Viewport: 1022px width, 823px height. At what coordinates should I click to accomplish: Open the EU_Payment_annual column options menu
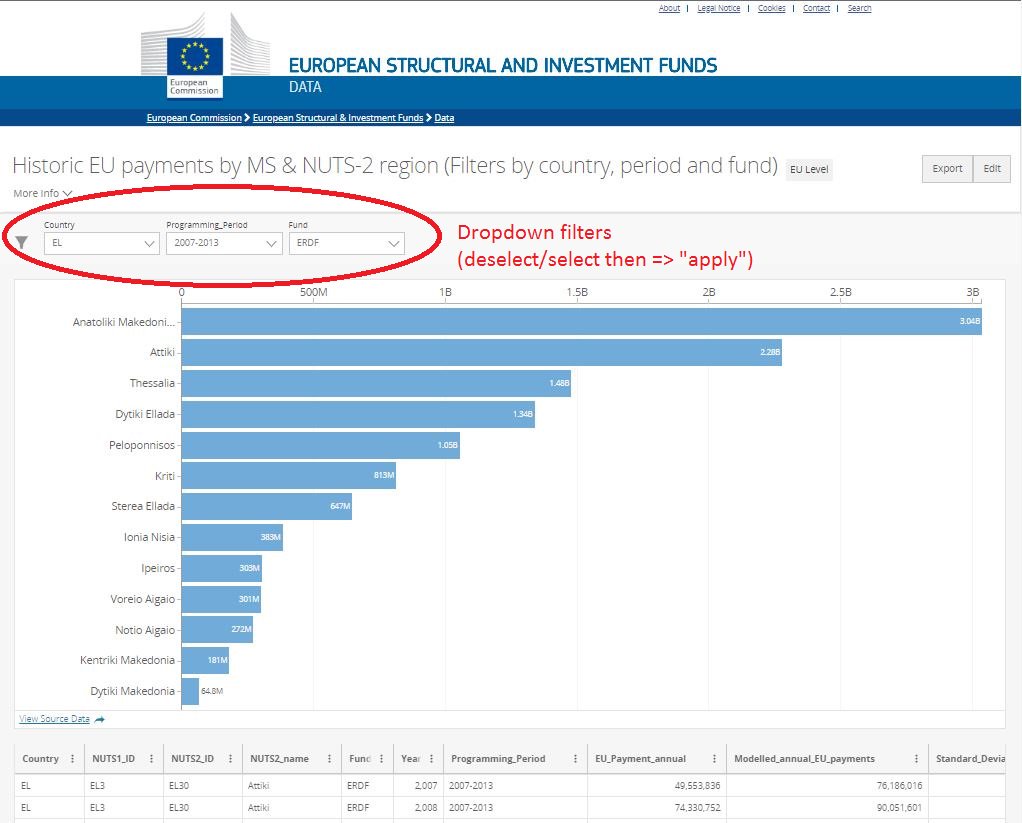(716, 758)
